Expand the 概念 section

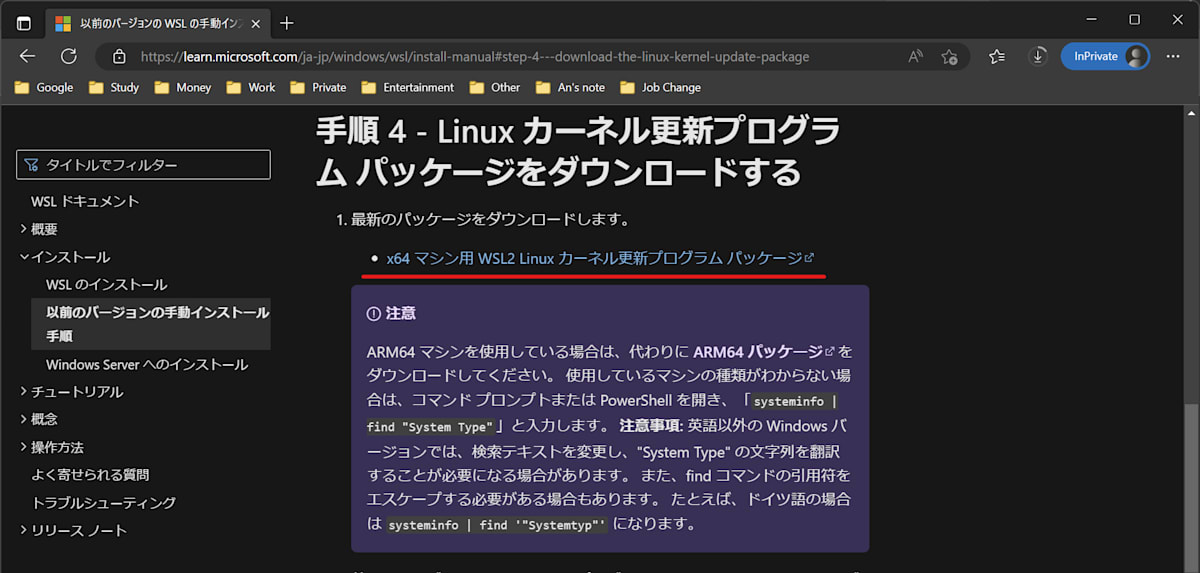[39, 419]
